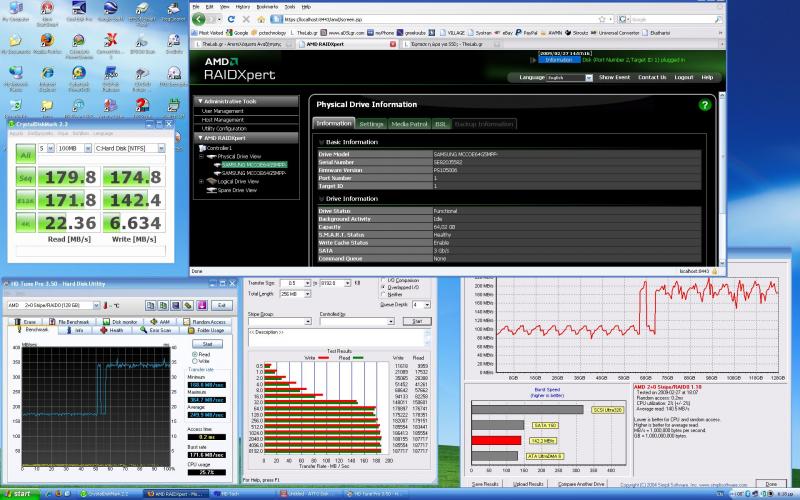Open Firefox Bookmarks menu
This screenshot has width=800, height=500.
[267, 7]
